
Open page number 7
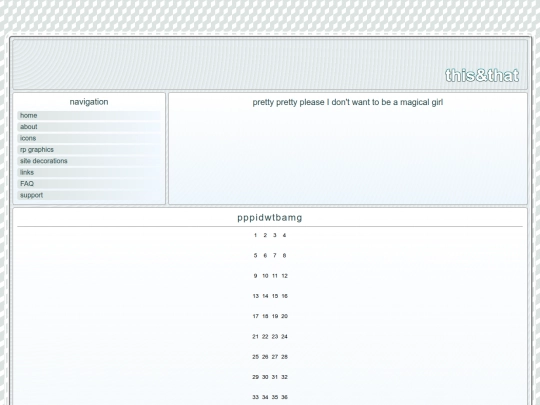274,256
